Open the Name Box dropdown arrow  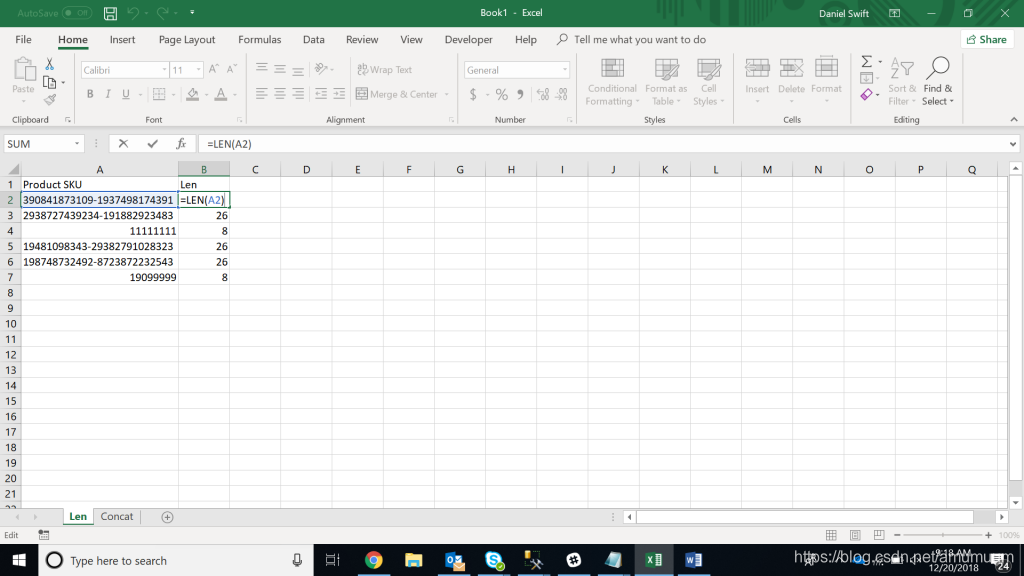coord(77,144)
